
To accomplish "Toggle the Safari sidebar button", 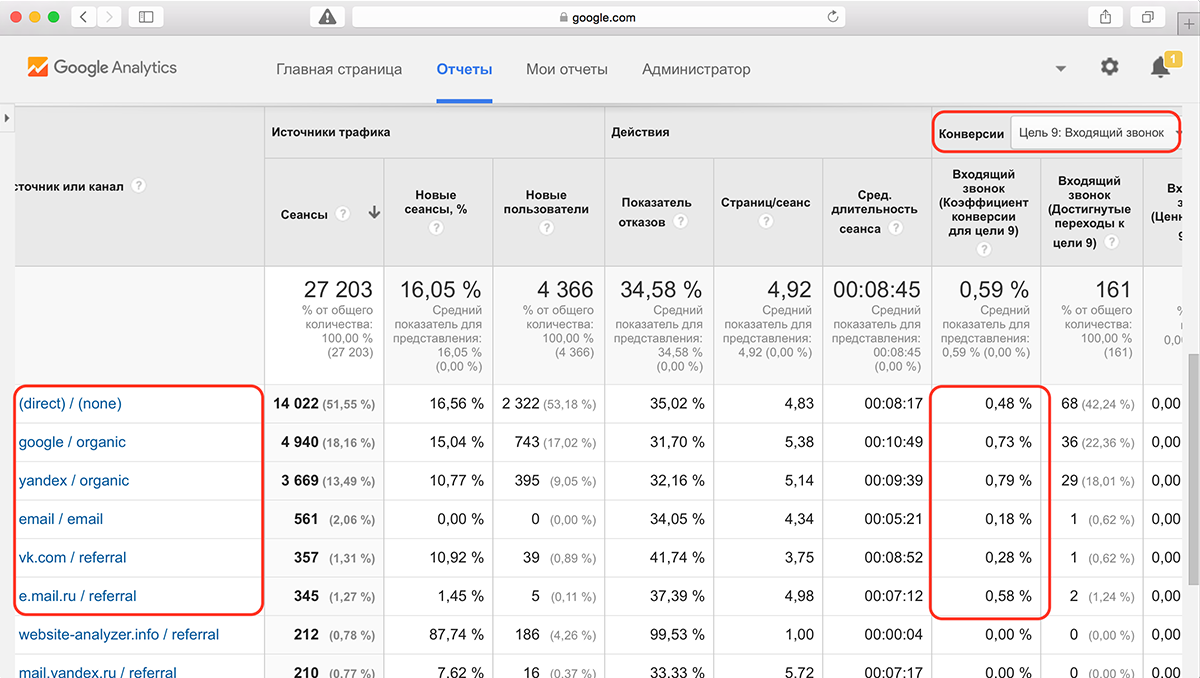I will pos(146,17).
